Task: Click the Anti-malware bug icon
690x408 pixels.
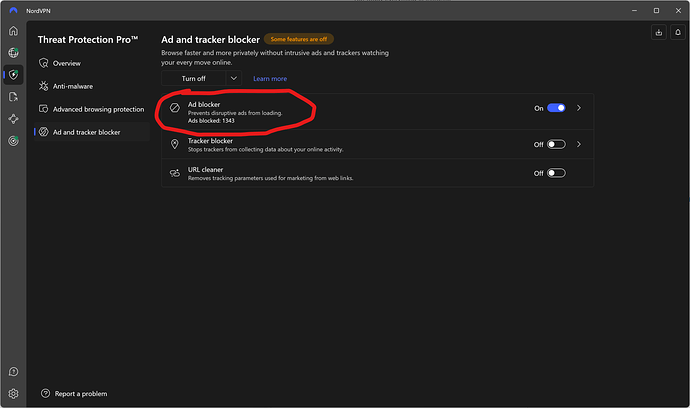Action: 44,86
